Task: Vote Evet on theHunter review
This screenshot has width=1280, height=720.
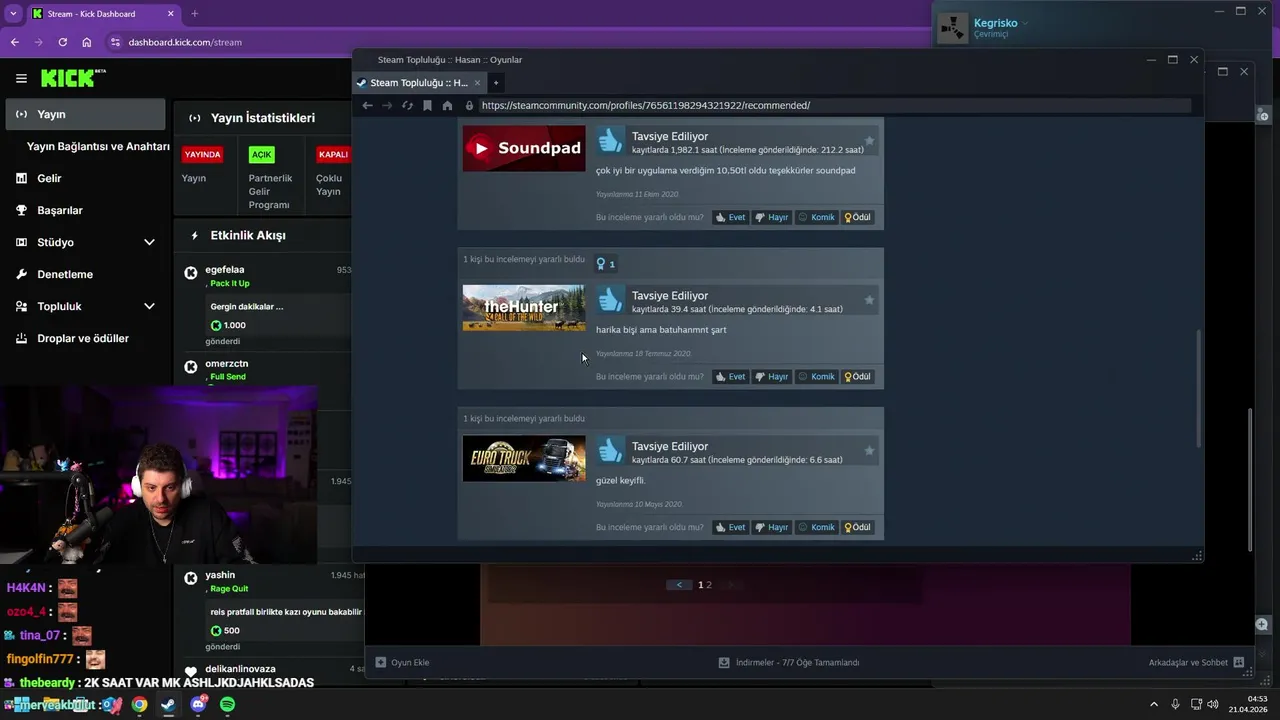Action: 730,377
